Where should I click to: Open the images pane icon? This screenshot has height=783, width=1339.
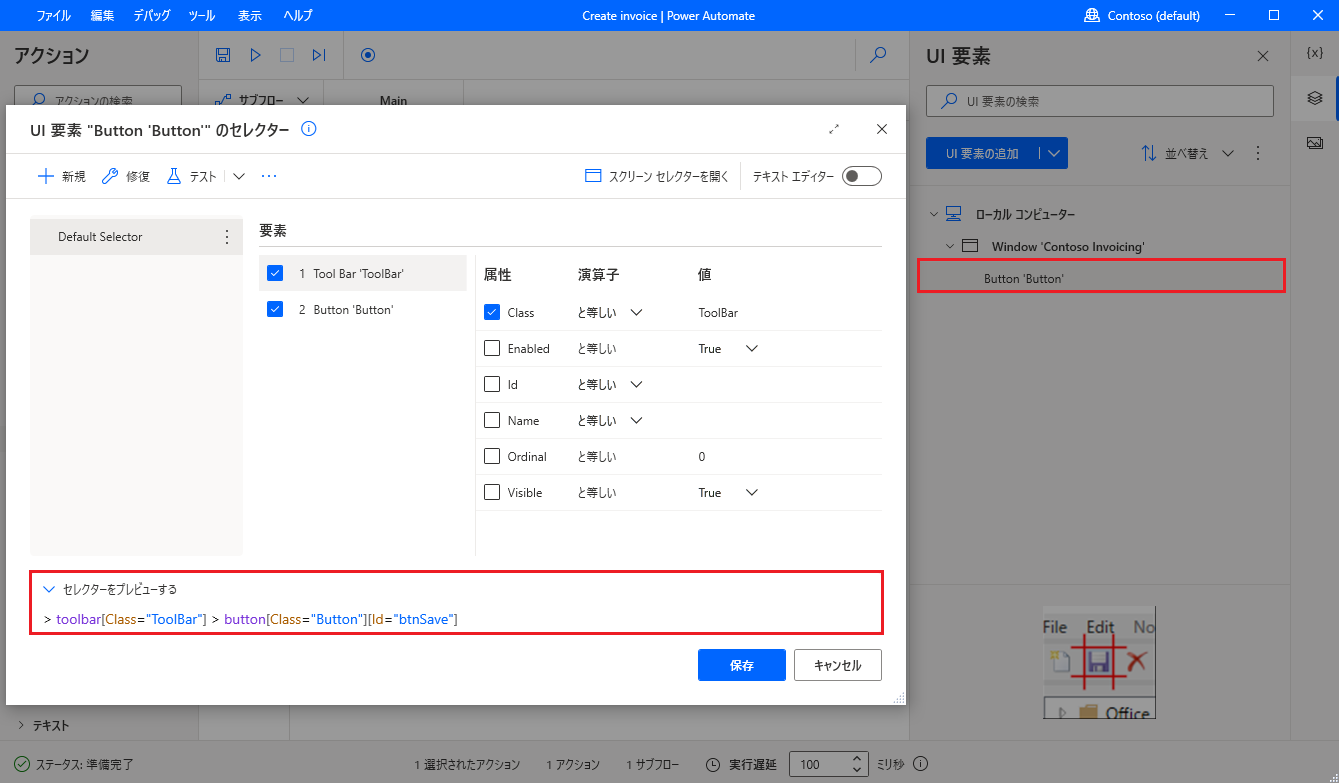1315,143
